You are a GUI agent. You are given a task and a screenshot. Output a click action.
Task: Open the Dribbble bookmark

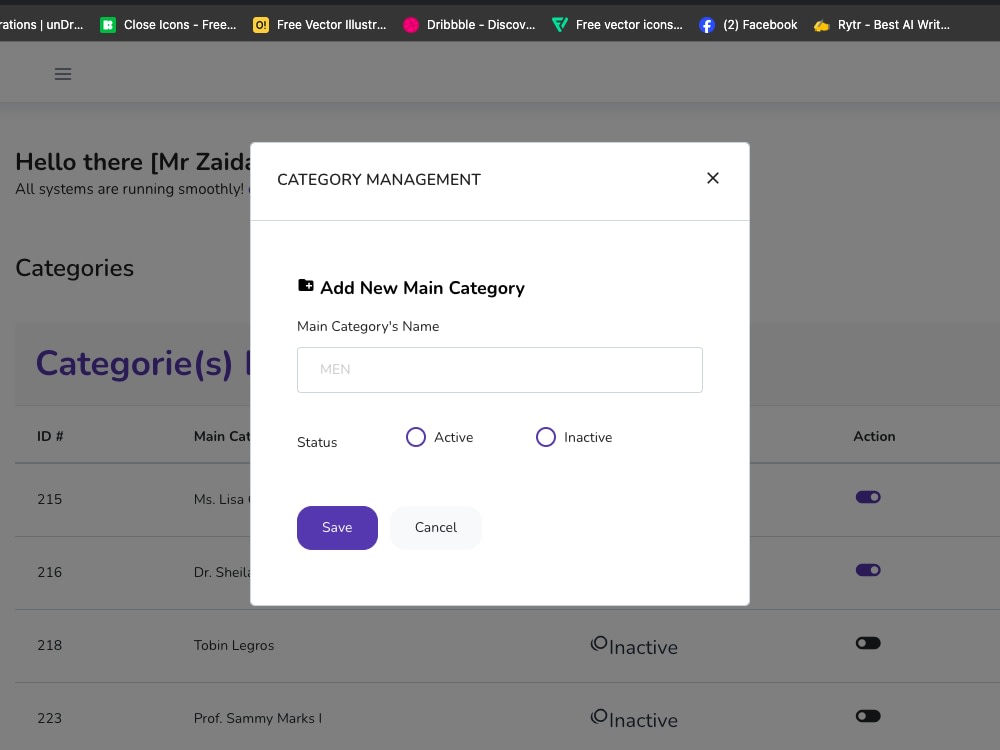(x=469, y=25)
